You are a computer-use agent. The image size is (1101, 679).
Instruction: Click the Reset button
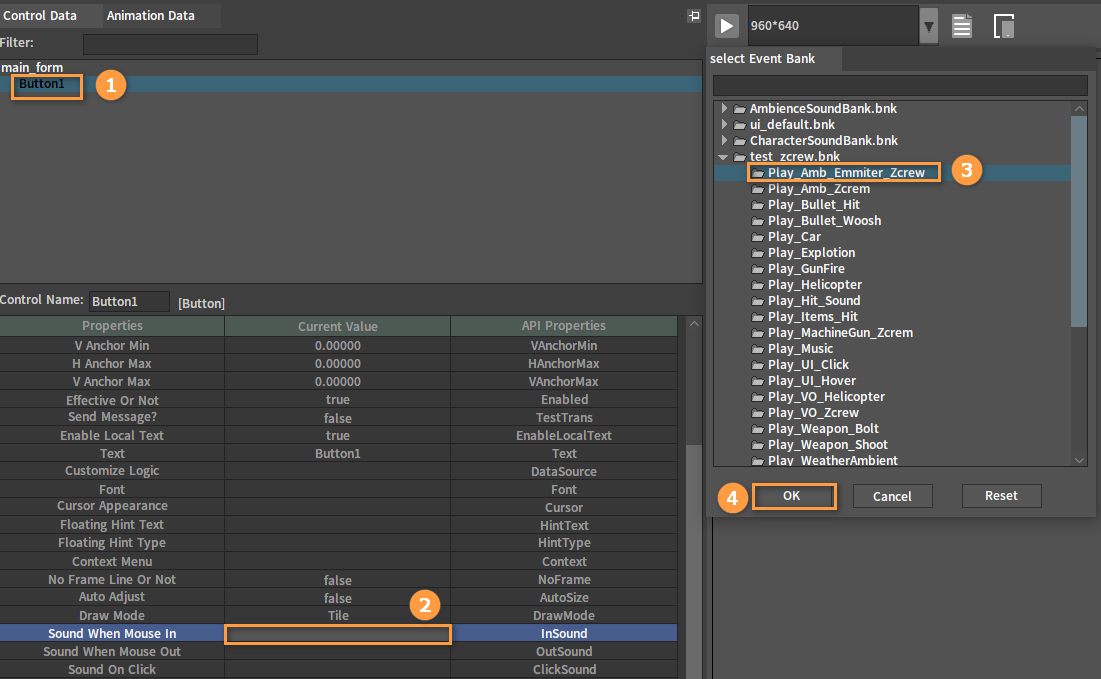pyautogui.click(x=1001, y=496)
